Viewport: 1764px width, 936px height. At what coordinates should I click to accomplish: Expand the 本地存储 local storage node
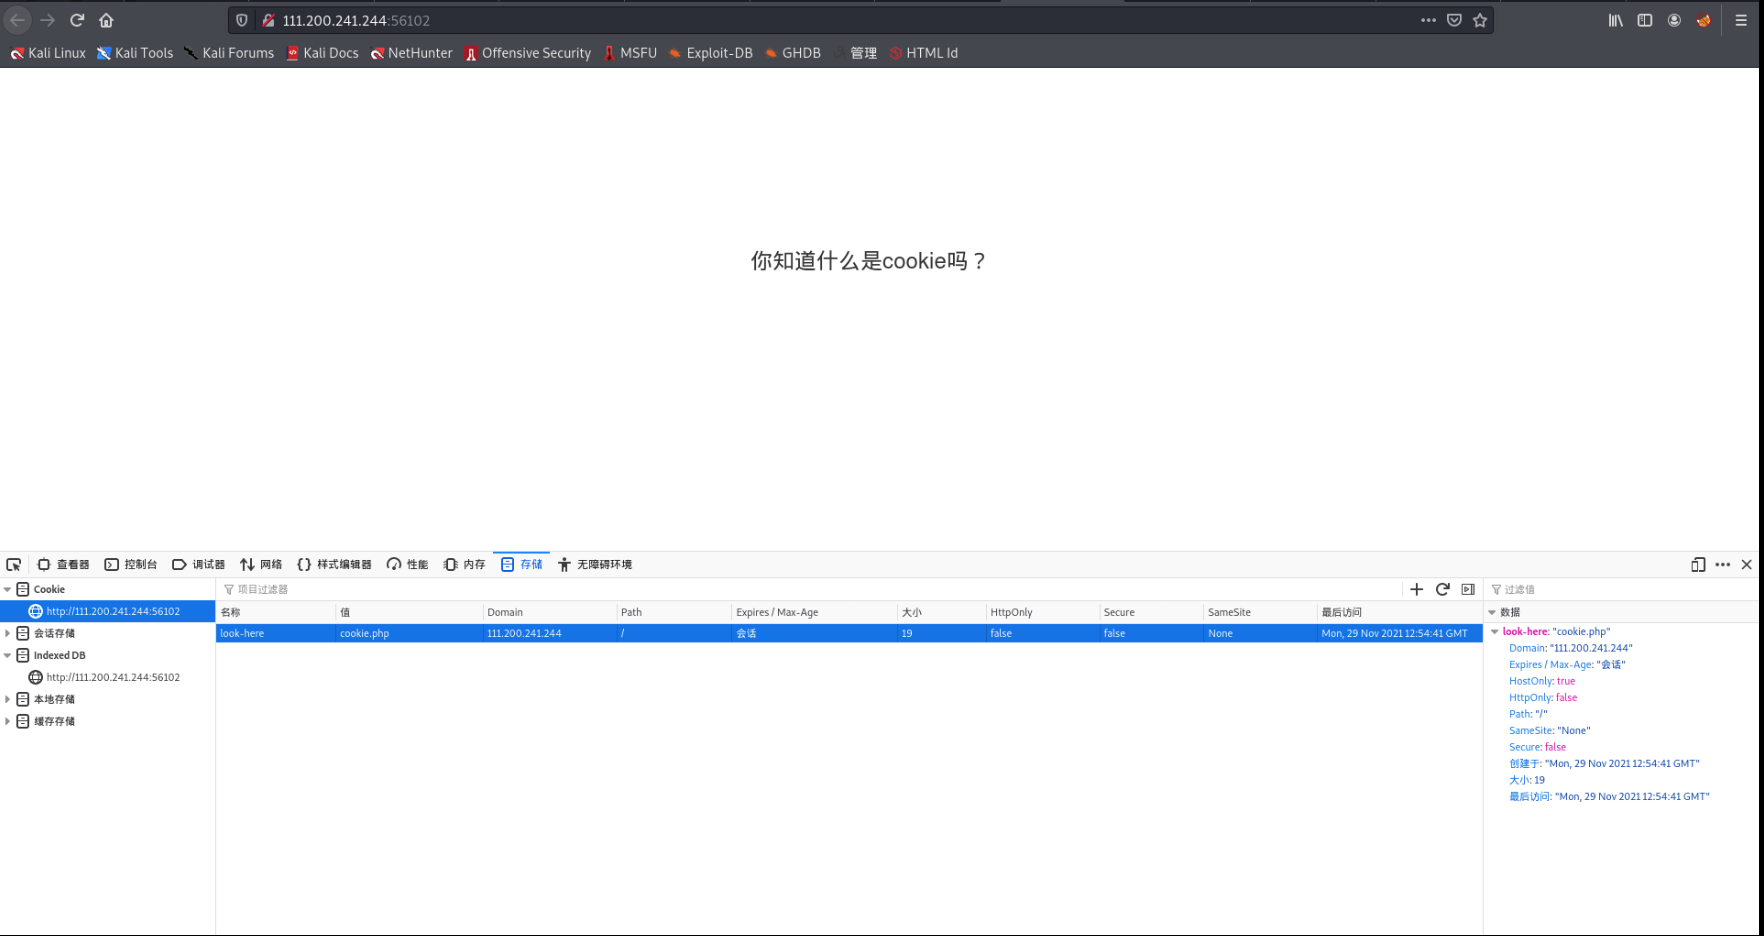pos(8,699)
